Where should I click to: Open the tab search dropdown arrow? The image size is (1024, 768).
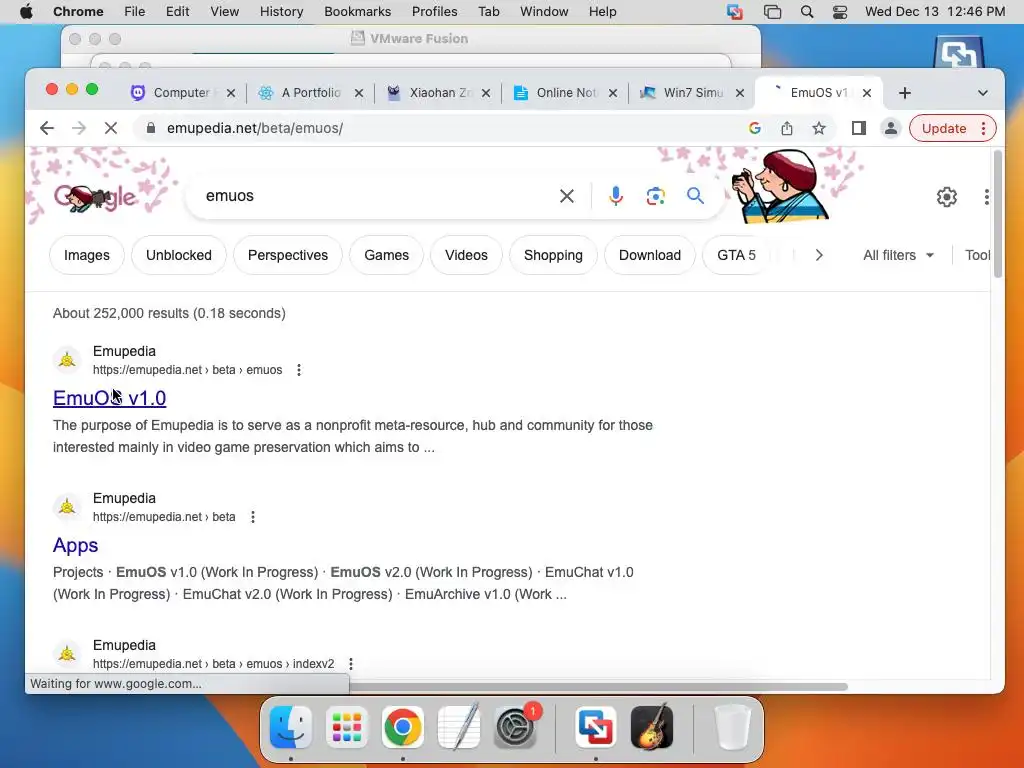pyautogui.click(x=982, y=93)
